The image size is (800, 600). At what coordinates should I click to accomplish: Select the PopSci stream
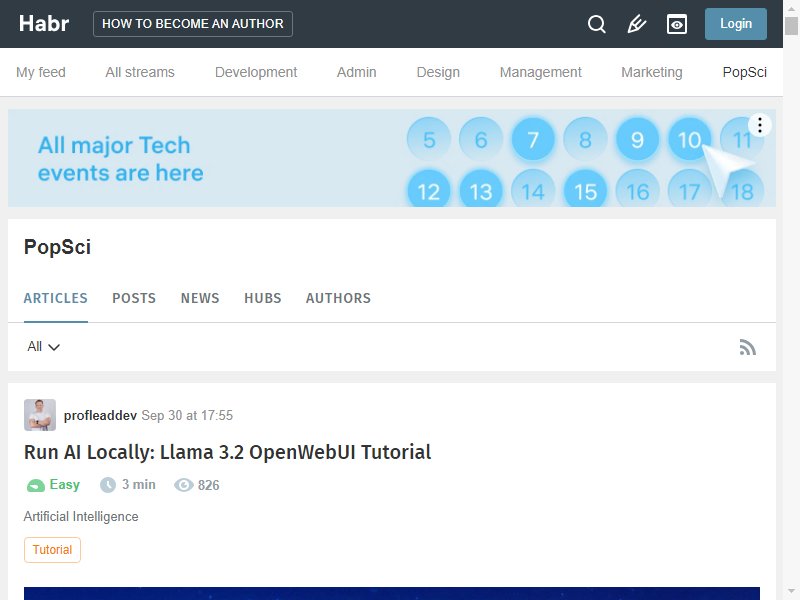click(745, 72)
